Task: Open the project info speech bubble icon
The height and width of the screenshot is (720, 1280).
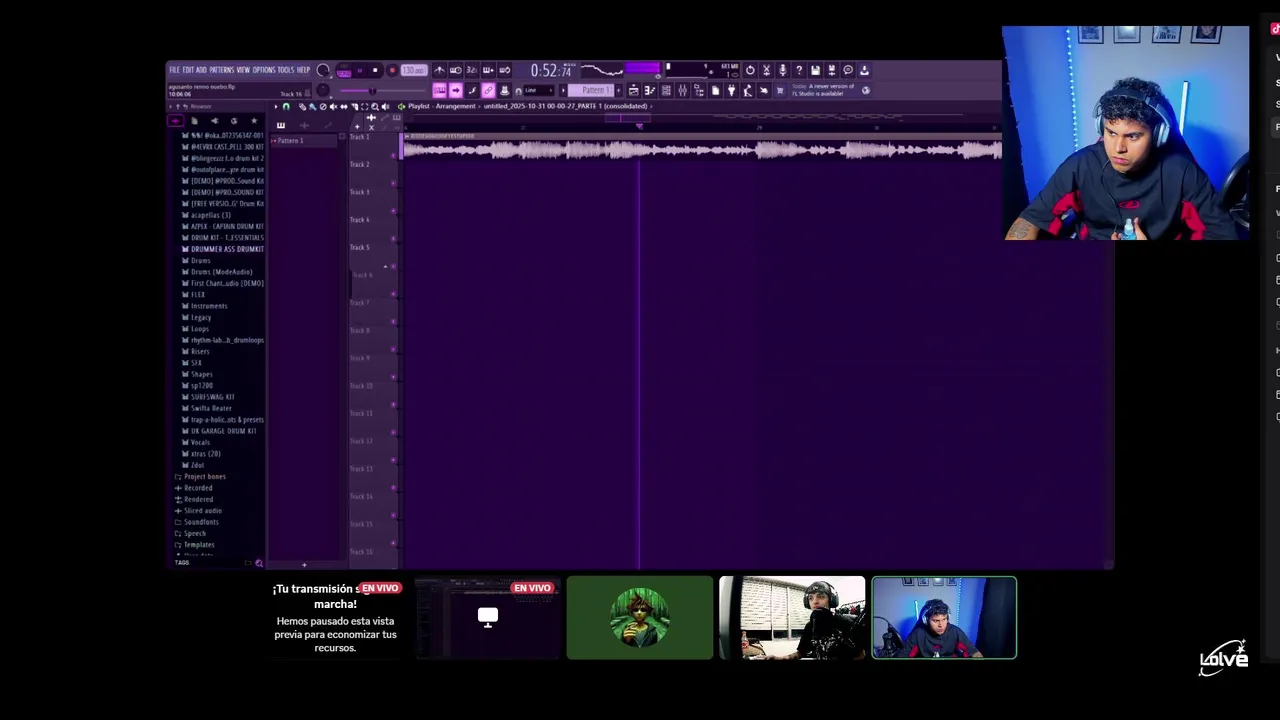Action: tap(848, 70)
